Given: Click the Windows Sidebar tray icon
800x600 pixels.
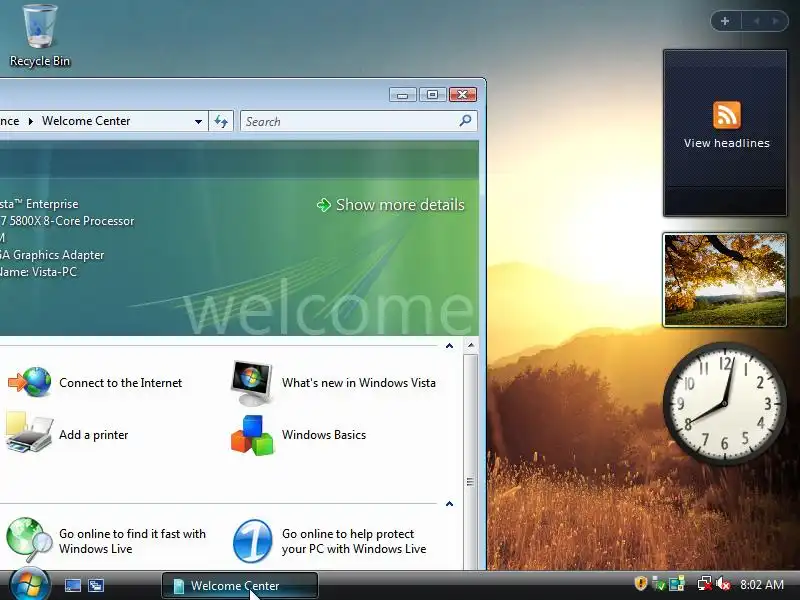Looking at the screenshot, I should pyautogui.click(x=677, y=584).
